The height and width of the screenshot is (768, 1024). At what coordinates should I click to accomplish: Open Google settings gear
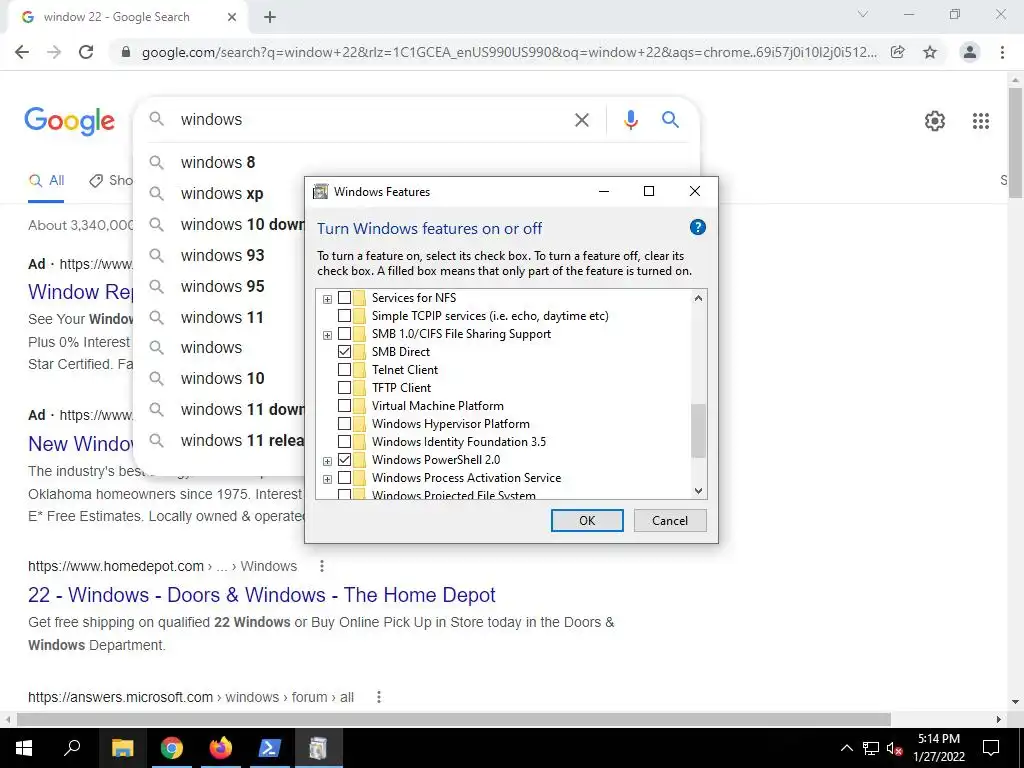[935, 121]
